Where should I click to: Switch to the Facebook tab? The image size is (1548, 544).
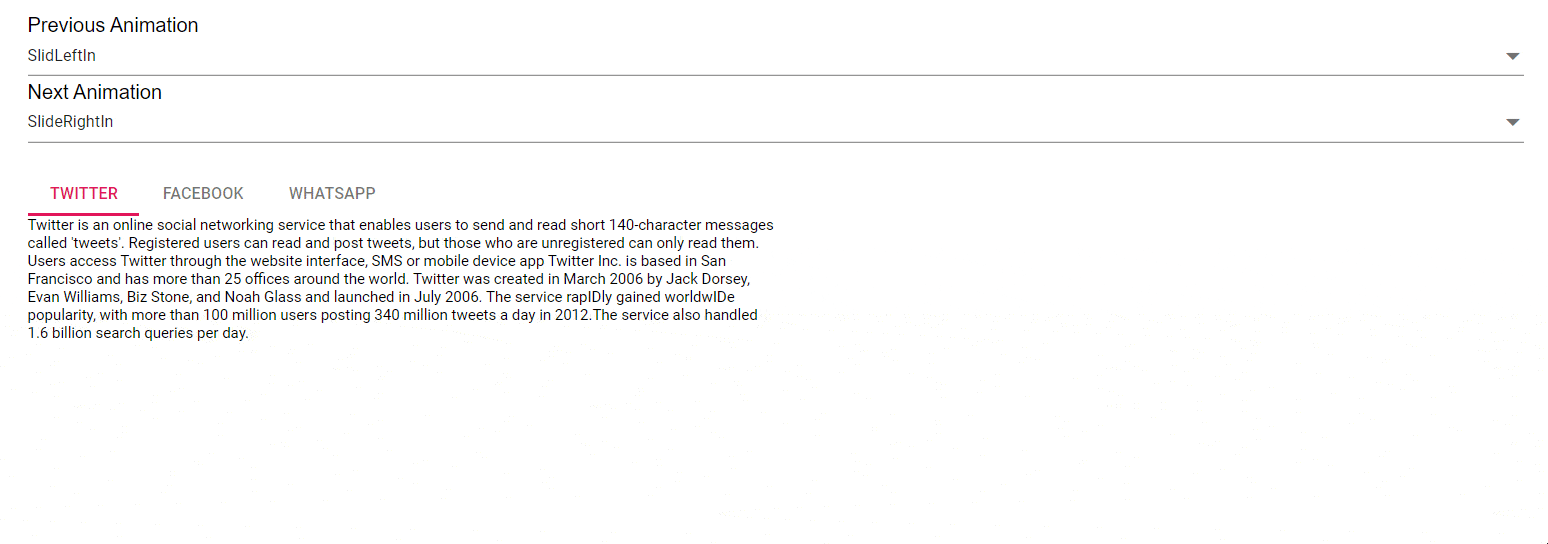pyautogui.click(x=203, y=193)
